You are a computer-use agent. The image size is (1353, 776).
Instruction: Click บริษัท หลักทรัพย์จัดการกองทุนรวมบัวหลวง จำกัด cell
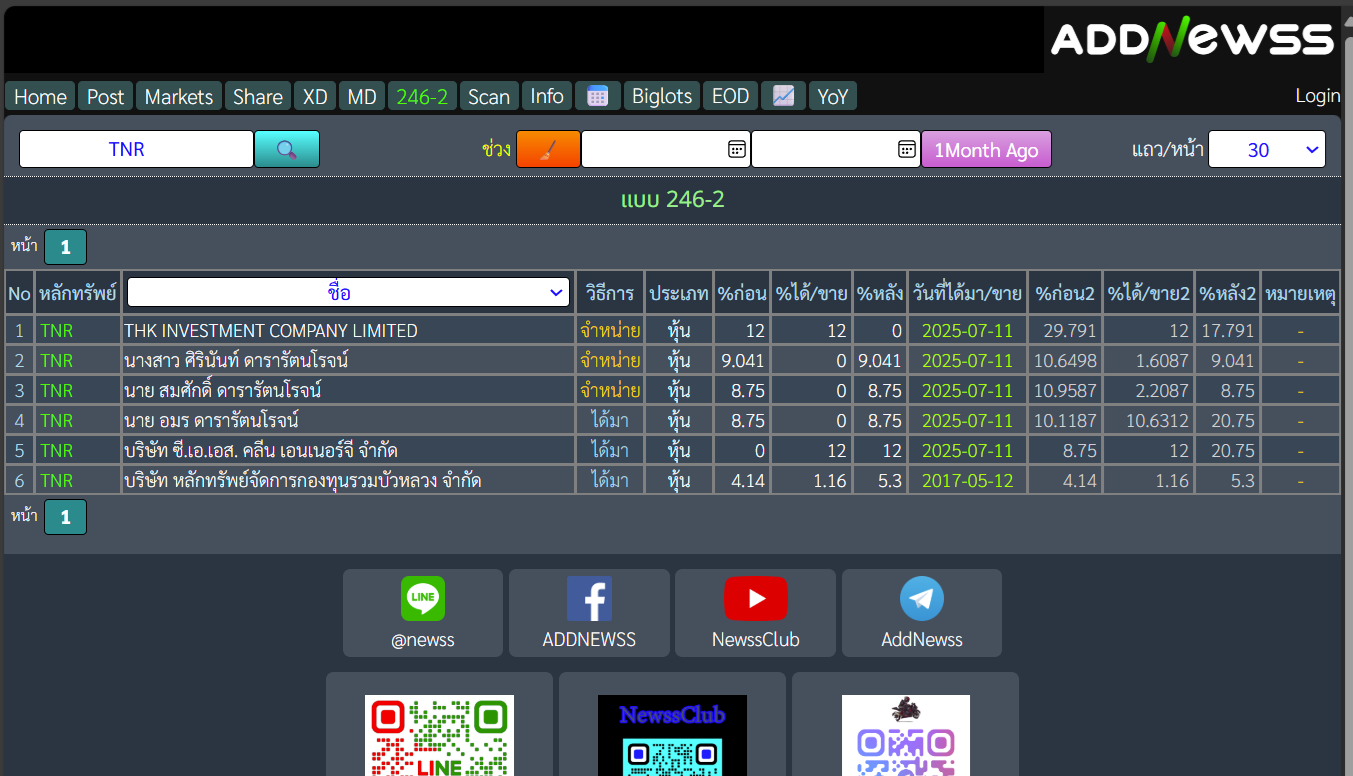point(348,480)
